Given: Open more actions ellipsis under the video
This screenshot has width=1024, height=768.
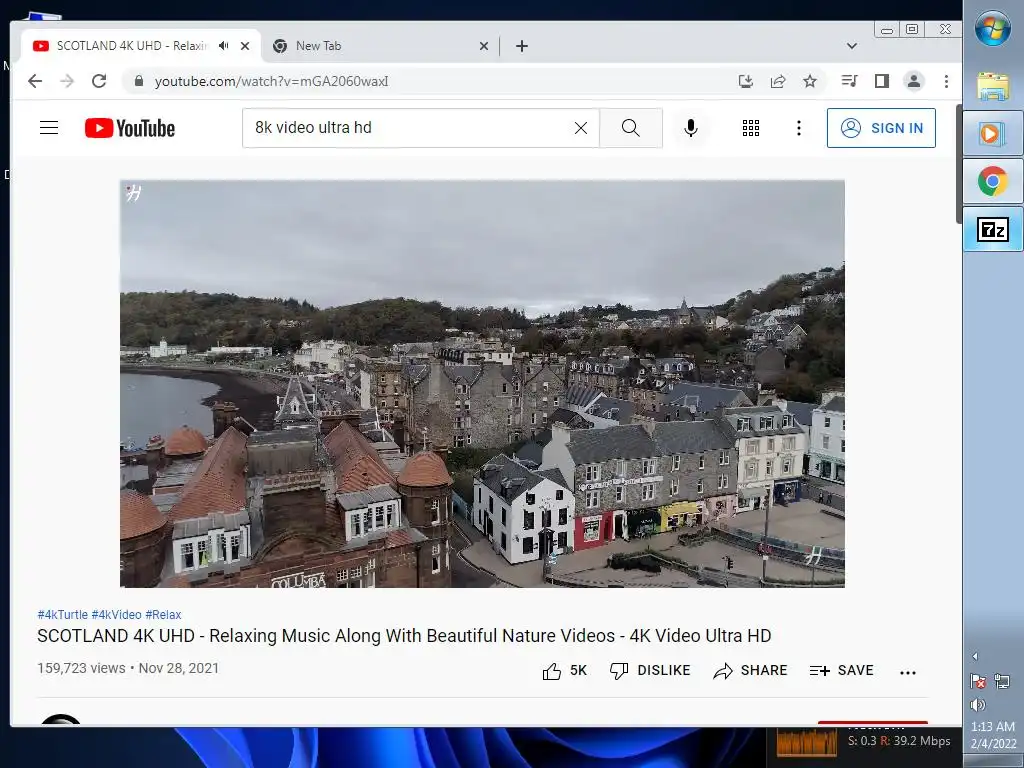Looking at the screenshot, I should [x=908, y=672].
